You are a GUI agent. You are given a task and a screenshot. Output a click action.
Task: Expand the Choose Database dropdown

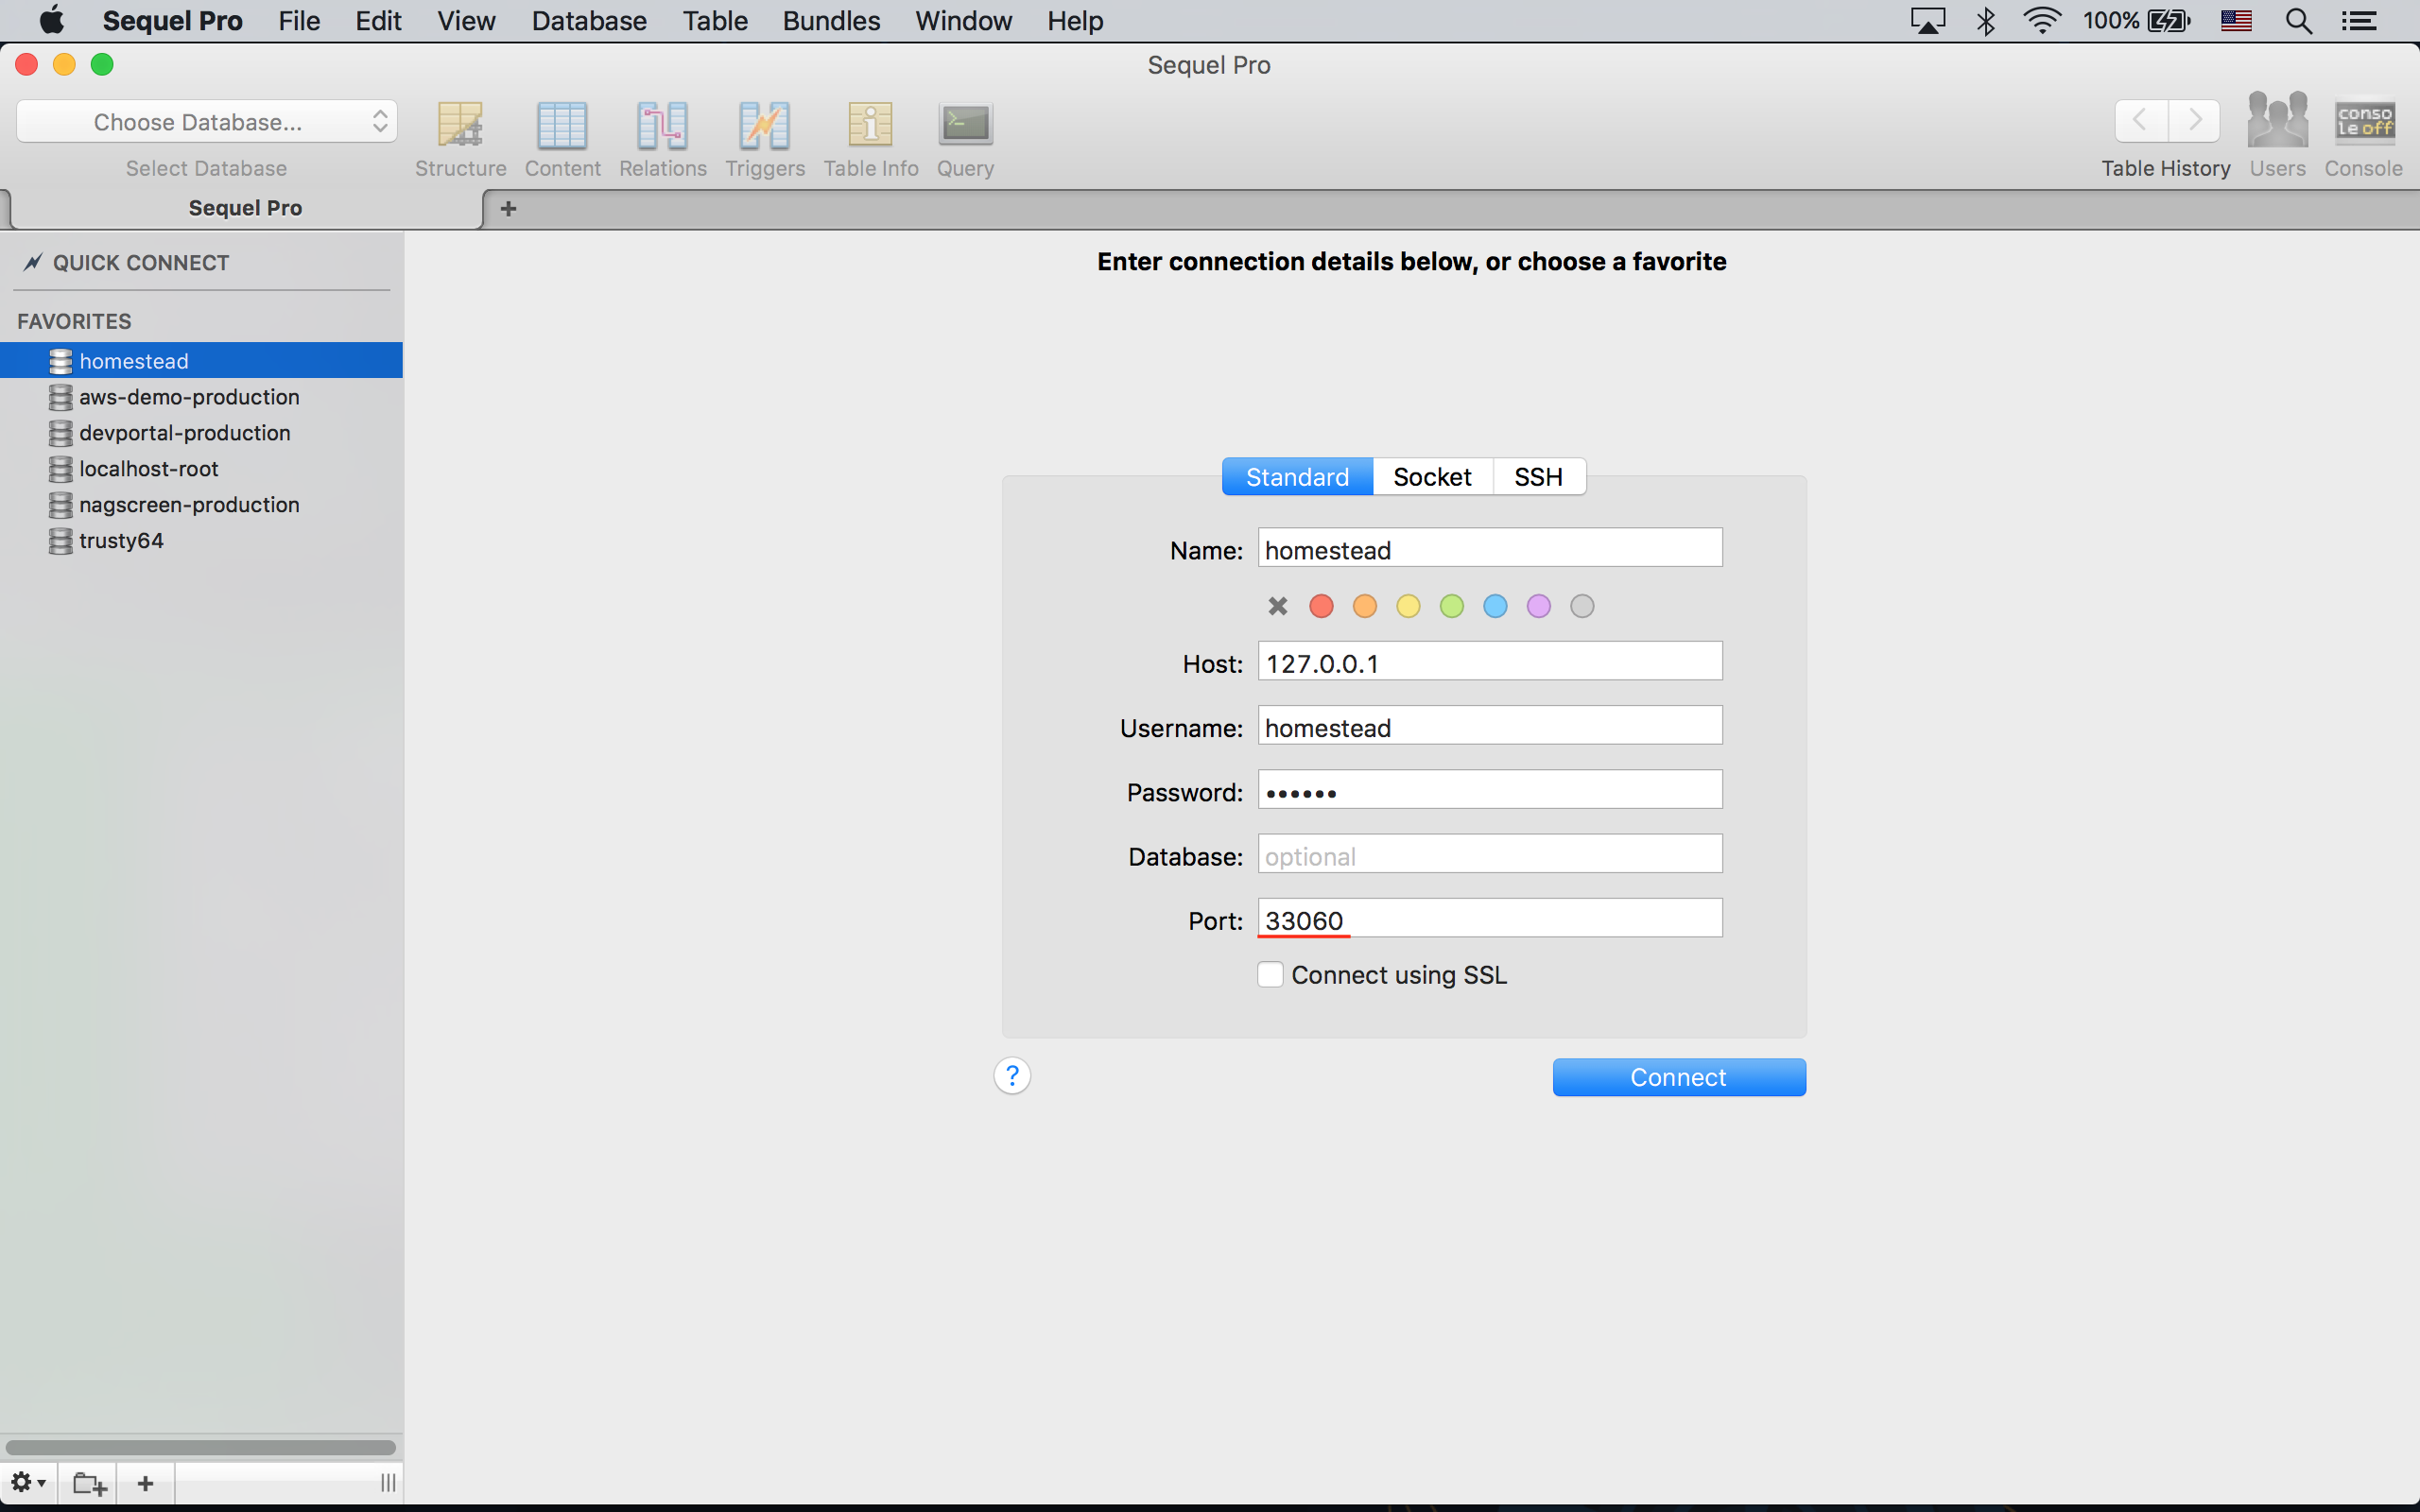207,122
